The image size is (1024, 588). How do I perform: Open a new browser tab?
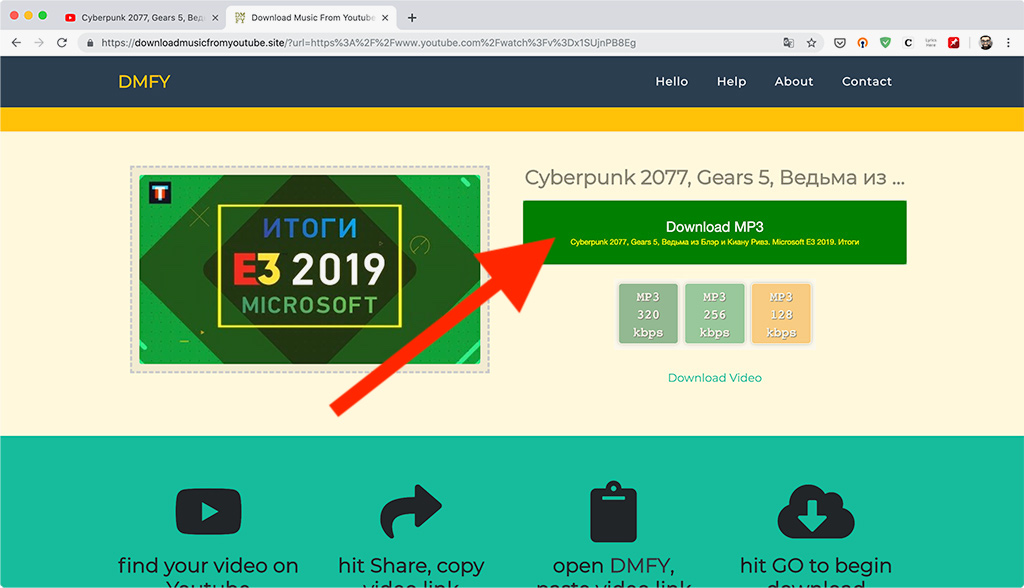click(411, 18)
